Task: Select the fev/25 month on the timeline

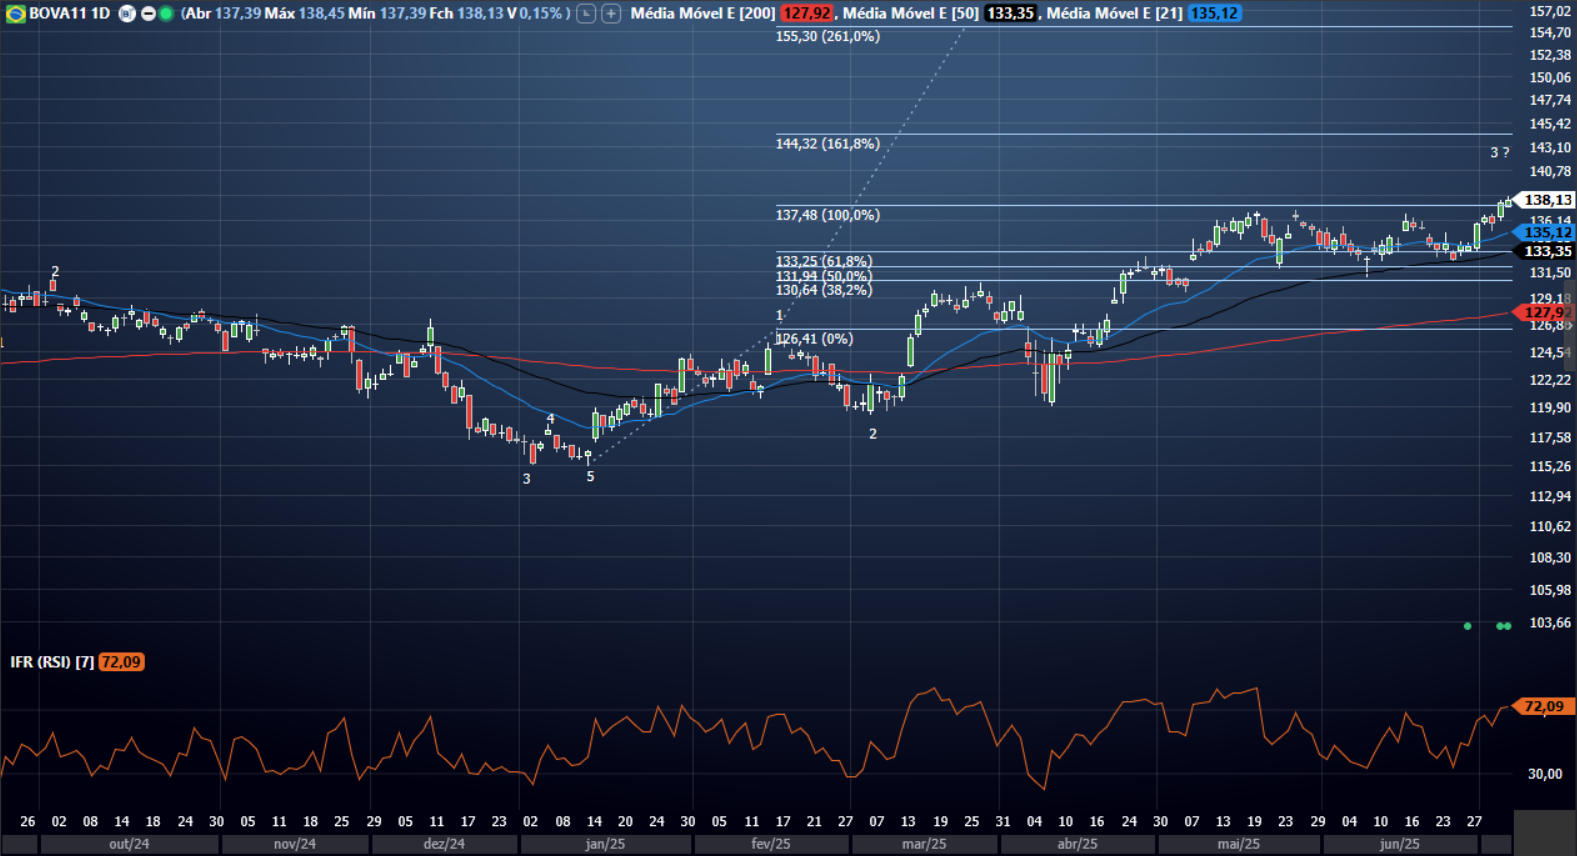Action: click(771, 844)
